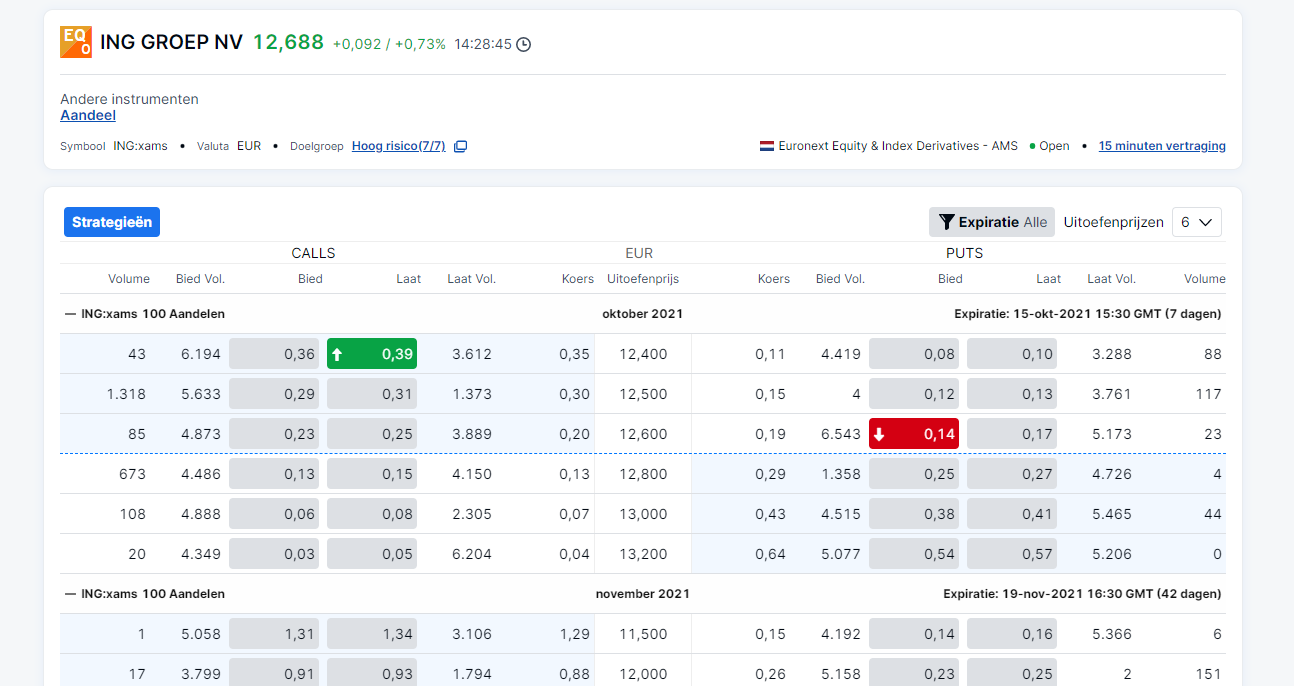This screenshot has height=686, width=1294.
Task: Click put ask 0,25 for strike 12,000
Action: pos(1012,672)
